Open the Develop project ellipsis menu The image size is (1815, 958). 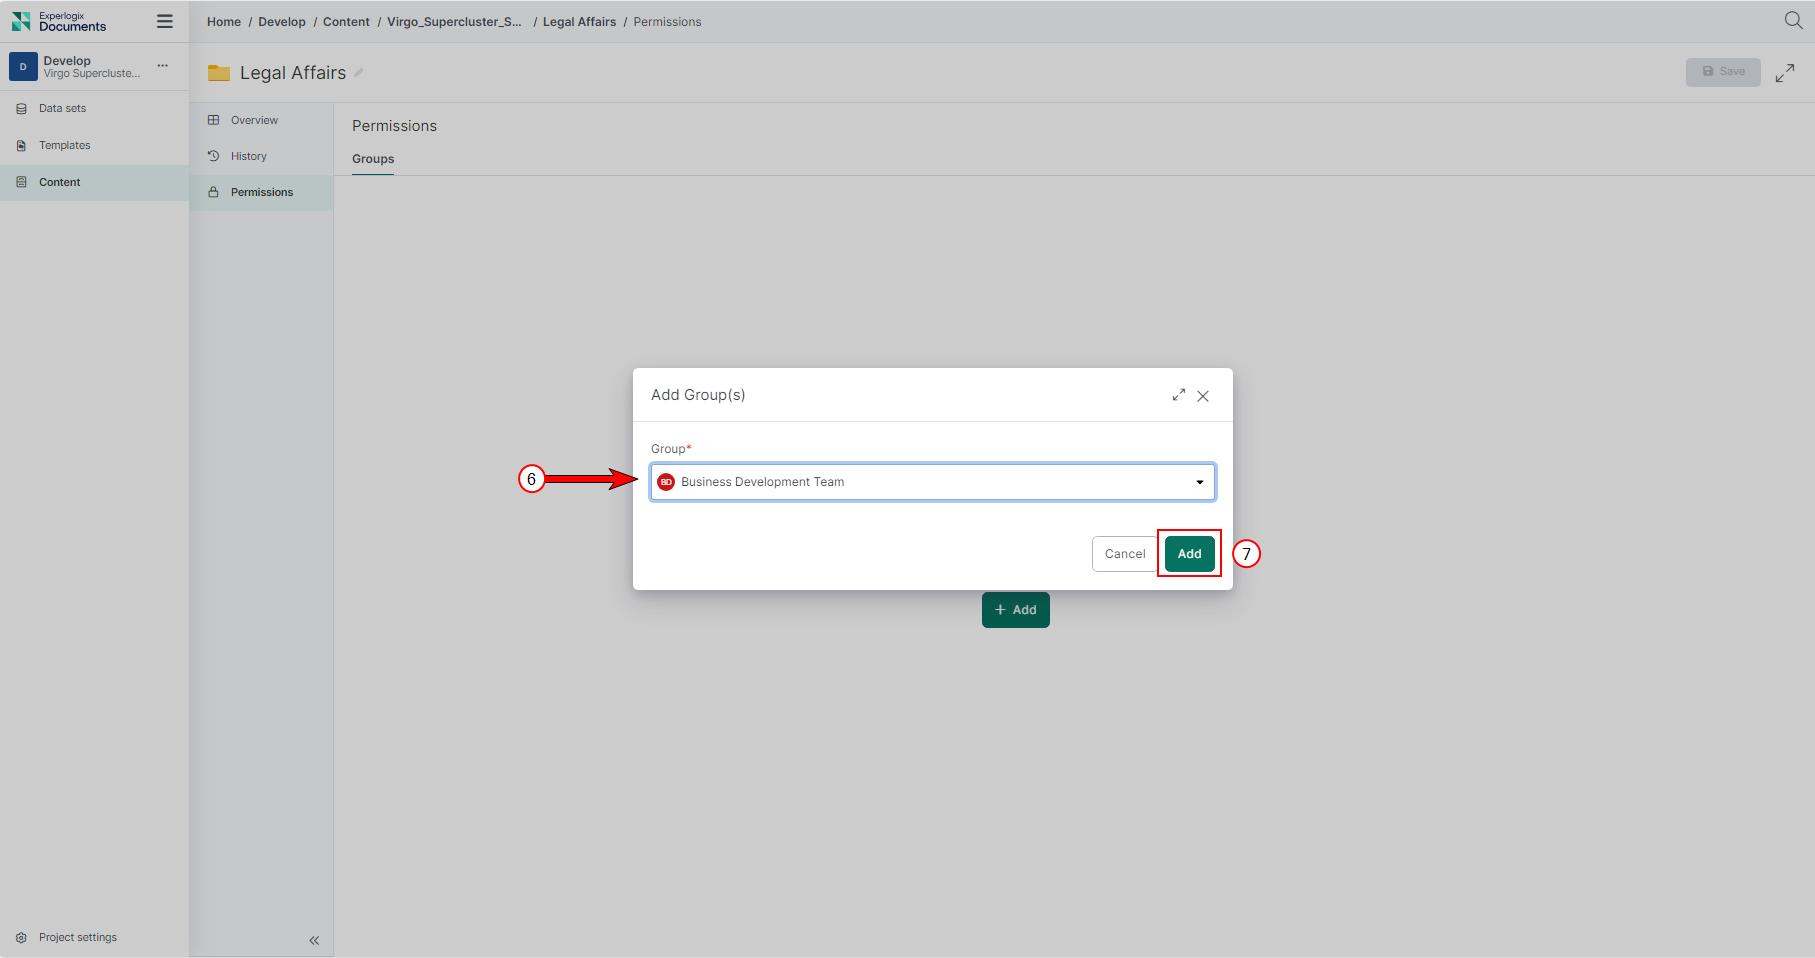click(x=163, y=66)
